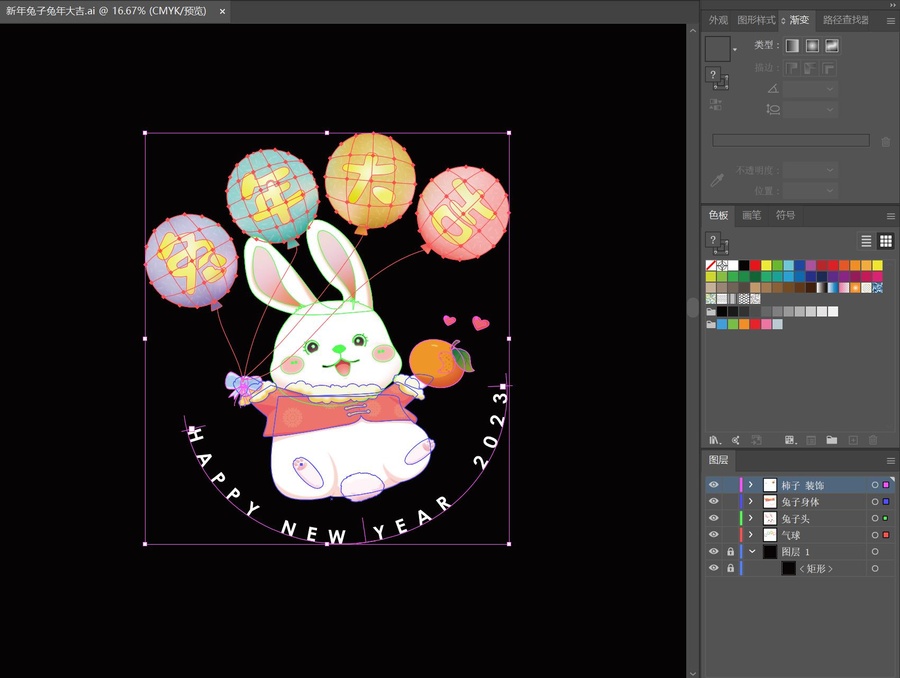
Task: Toggle visibility of 〈矩形〉 sublayer
Action: coord(713,568)
